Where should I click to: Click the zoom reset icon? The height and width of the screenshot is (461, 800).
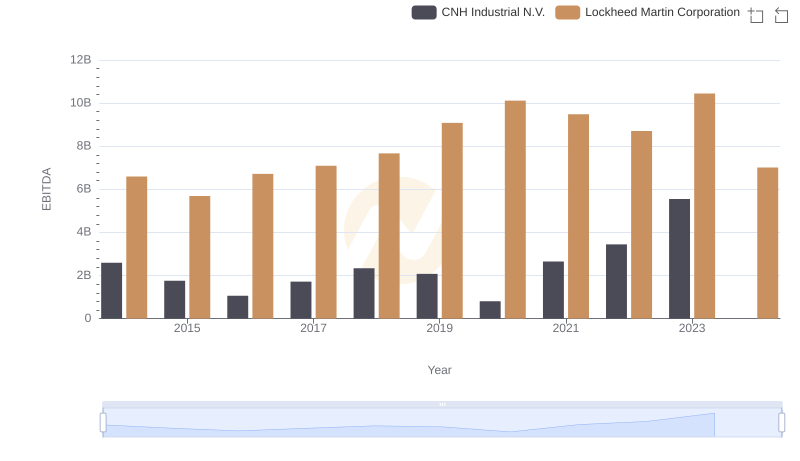[x=781, y=15]
